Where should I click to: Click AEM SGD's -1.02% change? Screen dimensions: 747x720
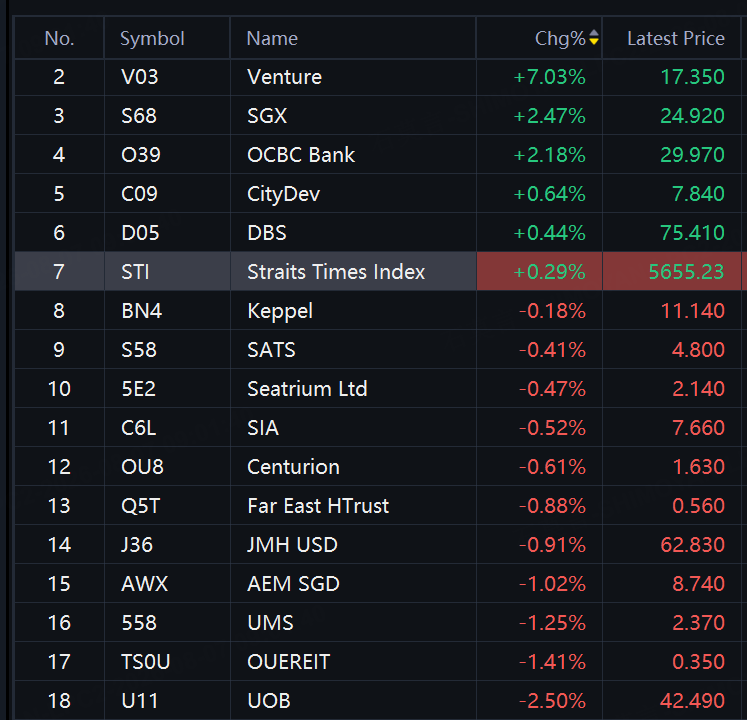pos(552,584)
